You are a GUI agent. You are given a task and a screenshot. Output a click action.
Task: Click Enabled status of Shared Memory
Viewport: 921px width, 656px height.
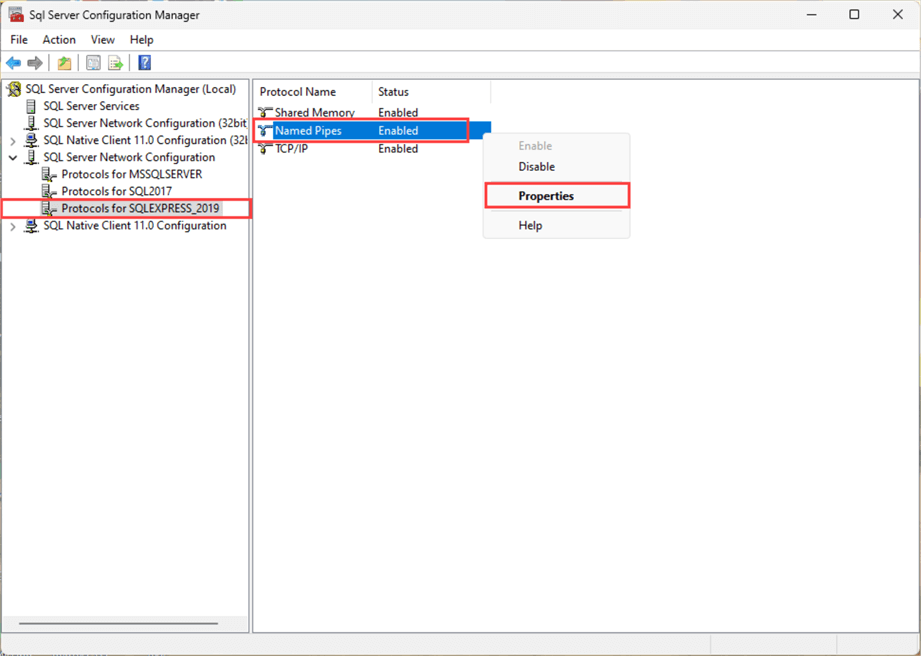click(x=398, y=112)
